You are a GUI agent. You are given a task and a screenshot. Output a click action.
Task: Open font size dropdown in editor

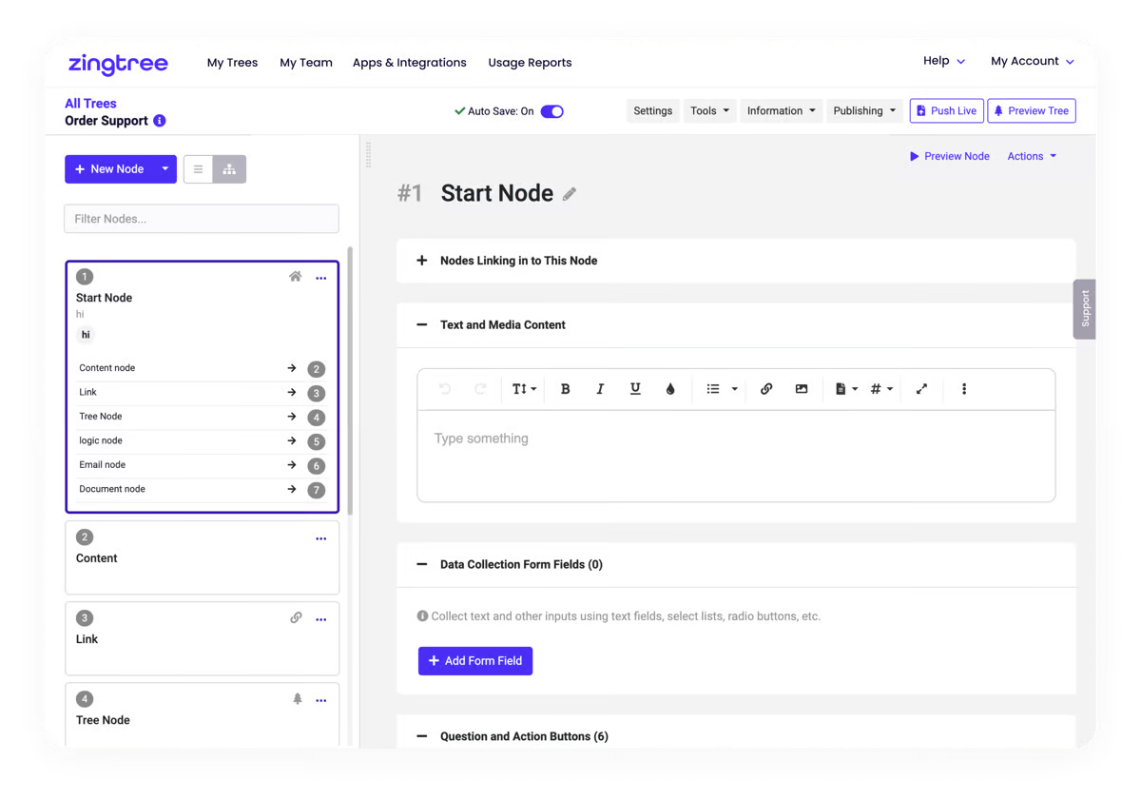[524, 389]
